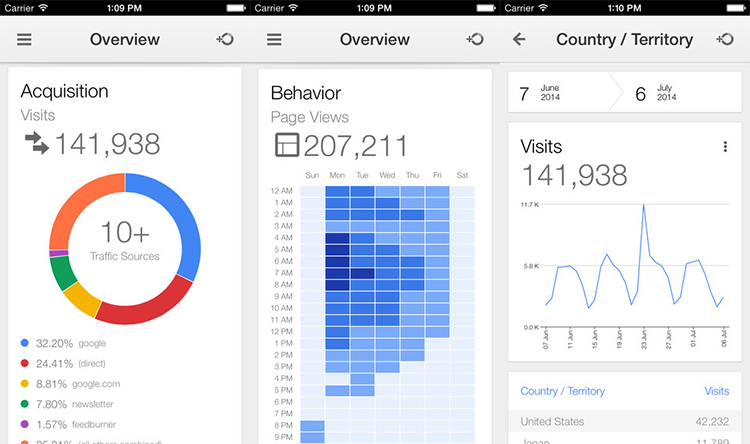The width and height of the screenshot is (750, 444).
Task: Tap the top-right header icon on Acquisition screen
Action: 225,40
